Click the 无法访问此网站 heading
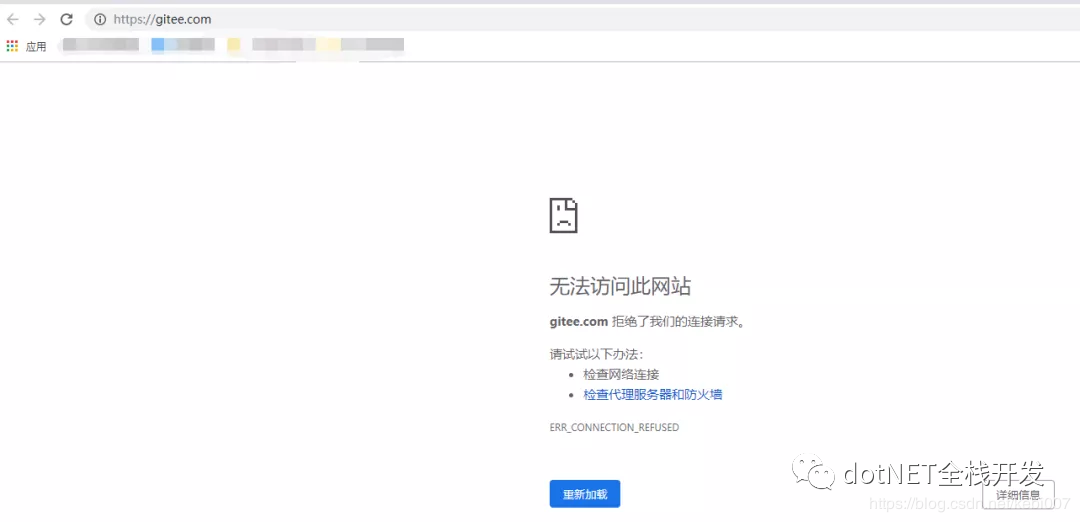The height and width of the screenshot is (522, 1080). [620, 286]
